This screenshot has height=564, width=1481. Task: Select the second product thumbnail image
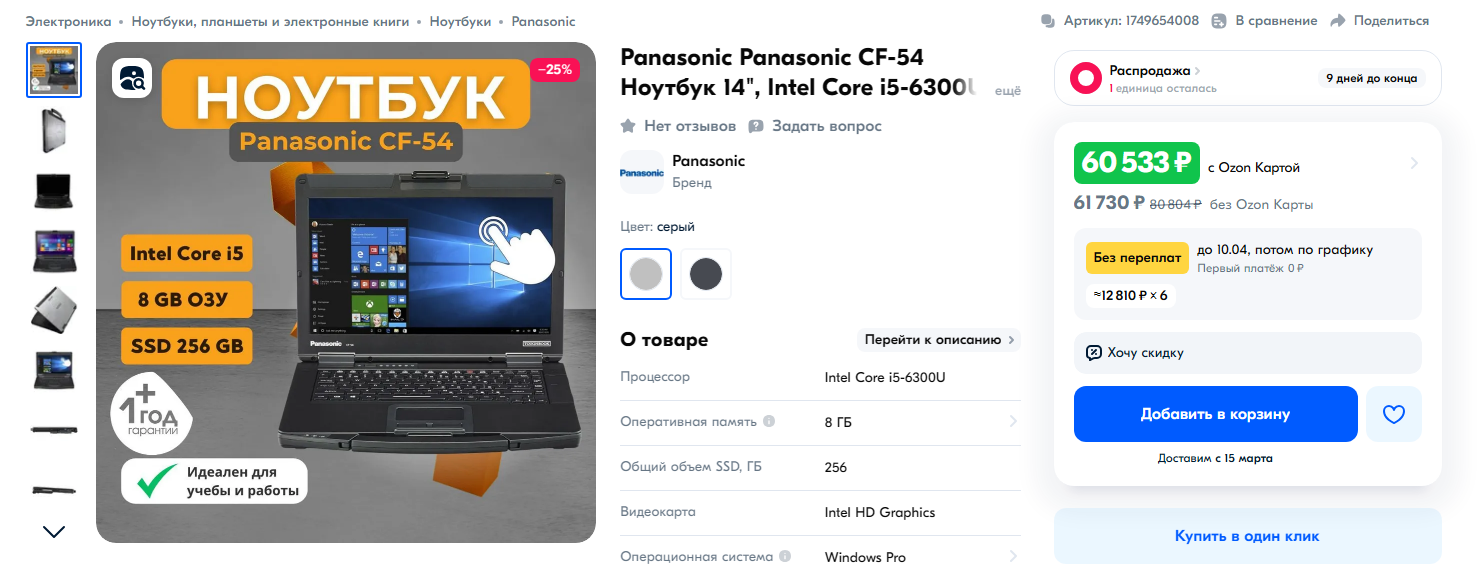[54, 130]
